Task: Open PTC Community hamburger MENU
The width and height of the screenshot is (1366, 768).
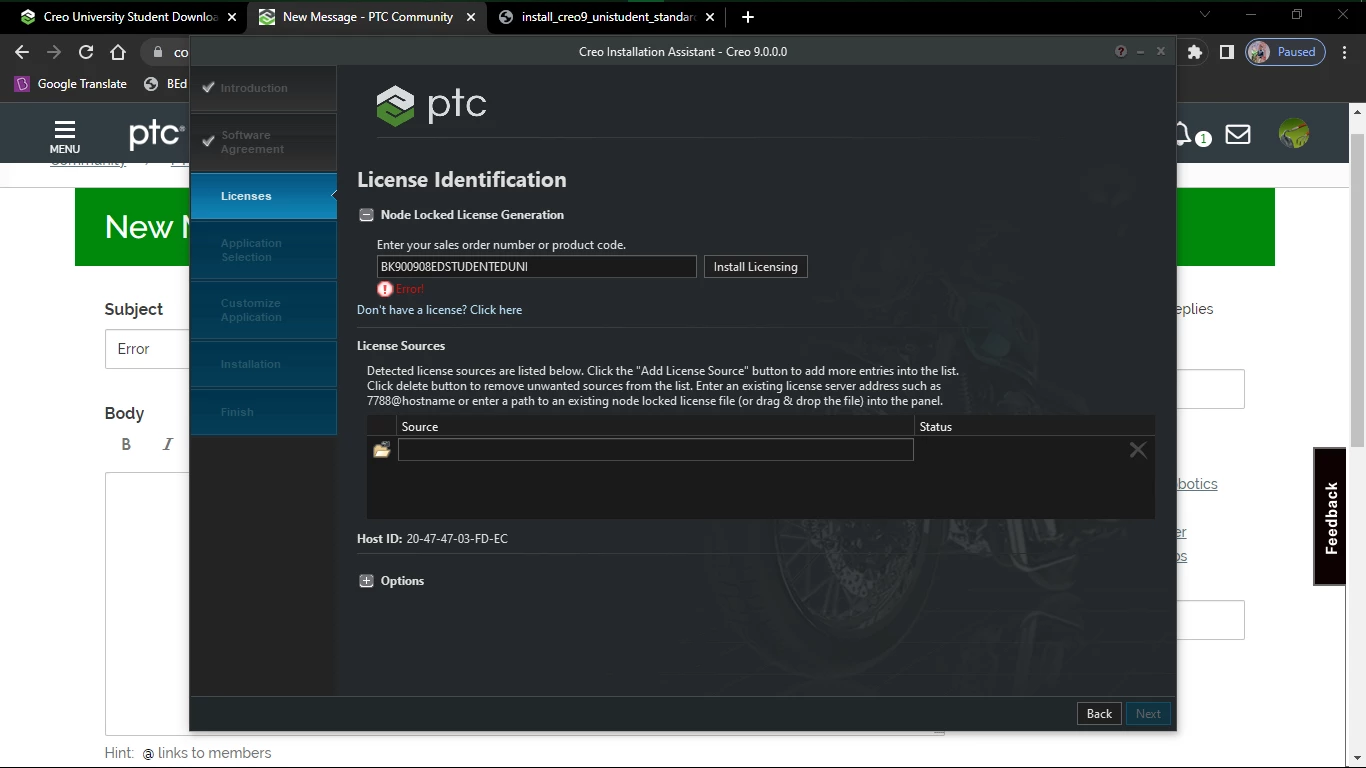Action: point(65,137)
